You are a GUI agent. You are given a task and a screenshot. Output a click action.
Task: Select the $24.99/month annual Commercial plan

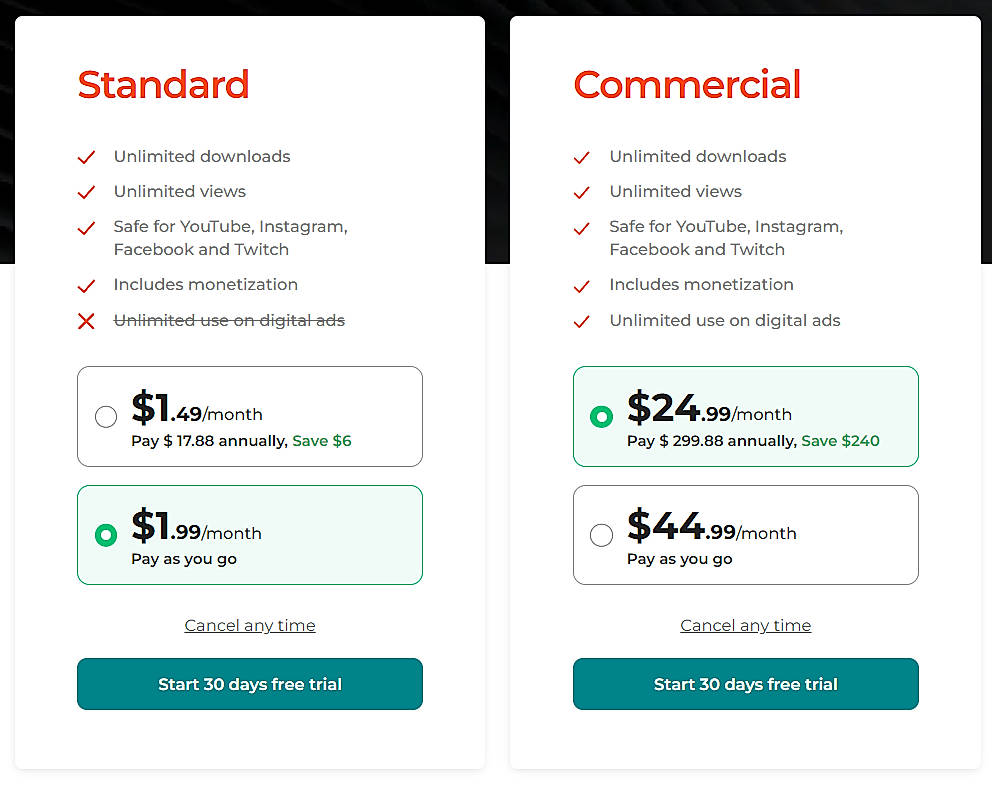[601, 417]
